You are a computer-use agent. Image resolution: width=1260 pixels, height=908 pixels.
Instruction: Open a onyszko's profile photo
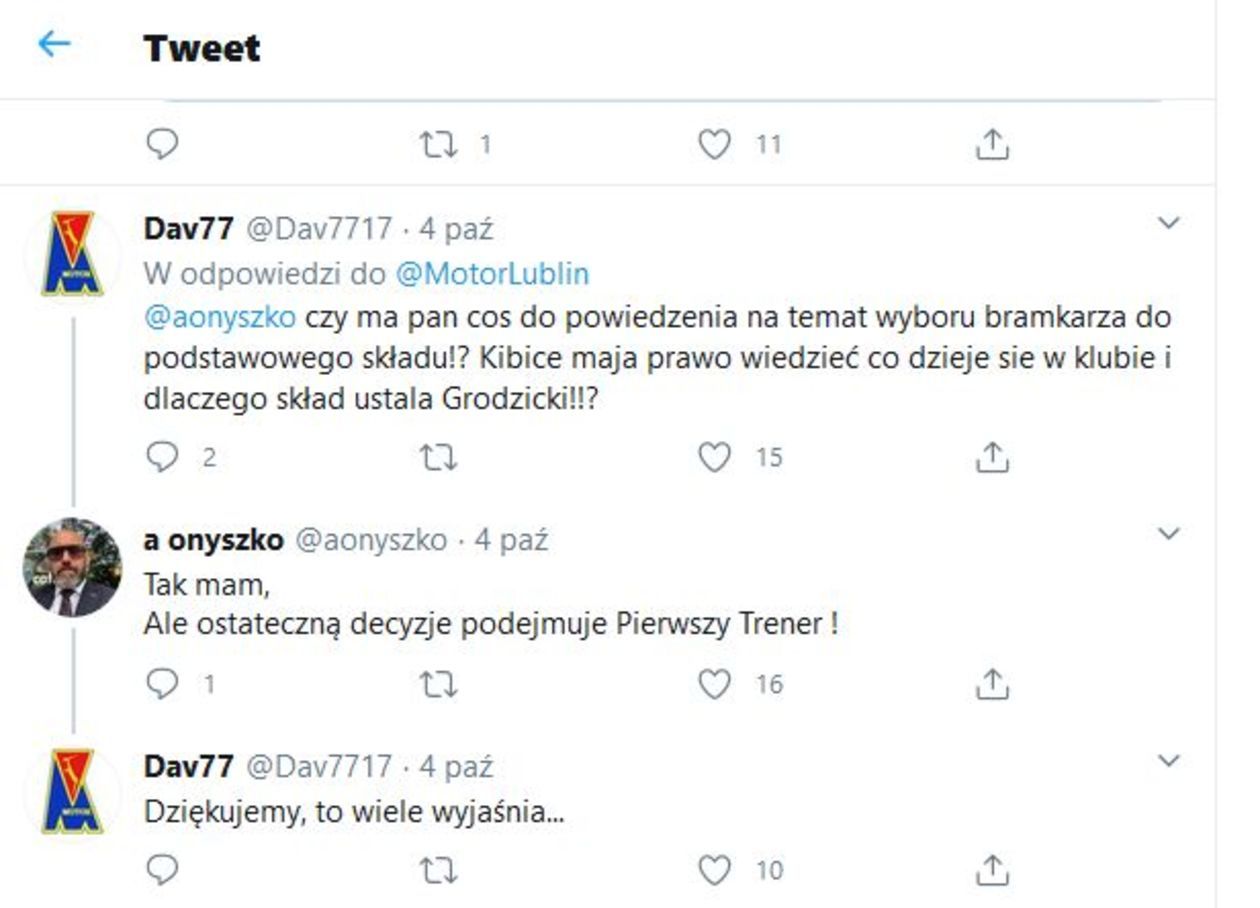[x=72, y=566]
